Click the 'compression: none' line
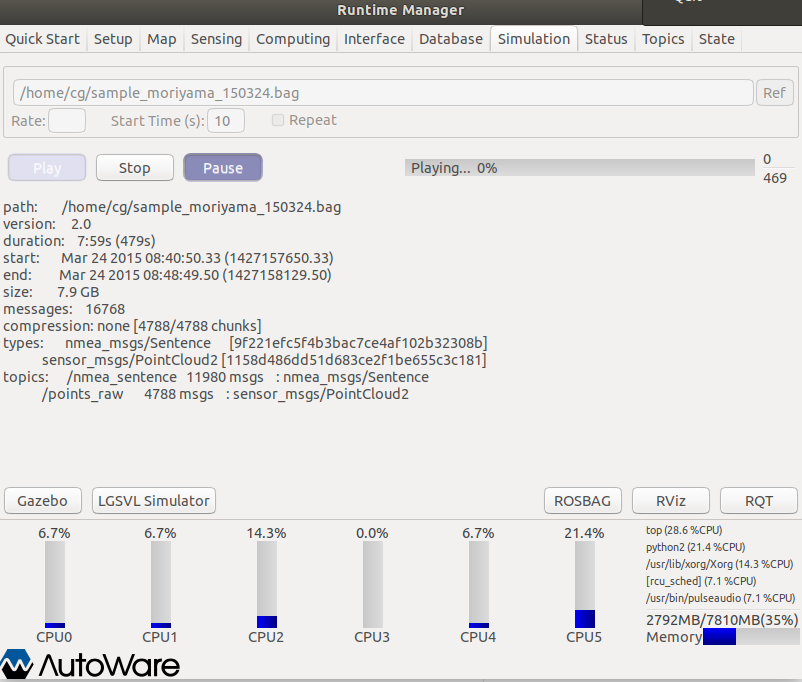This screenshot has width=802, height=682. [x=132, y=326]
